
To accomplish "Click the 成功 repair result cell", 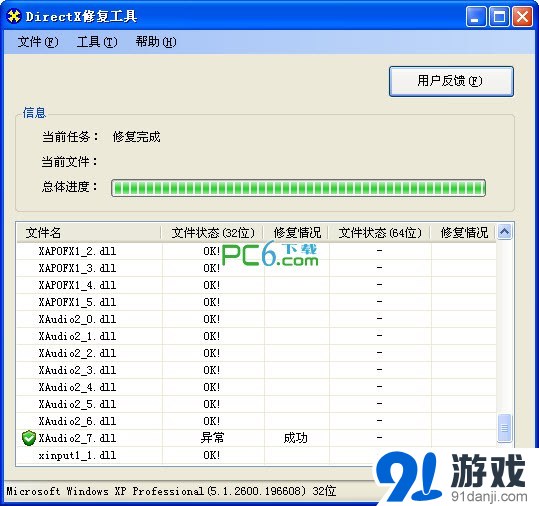I will (x=296, y=438).
